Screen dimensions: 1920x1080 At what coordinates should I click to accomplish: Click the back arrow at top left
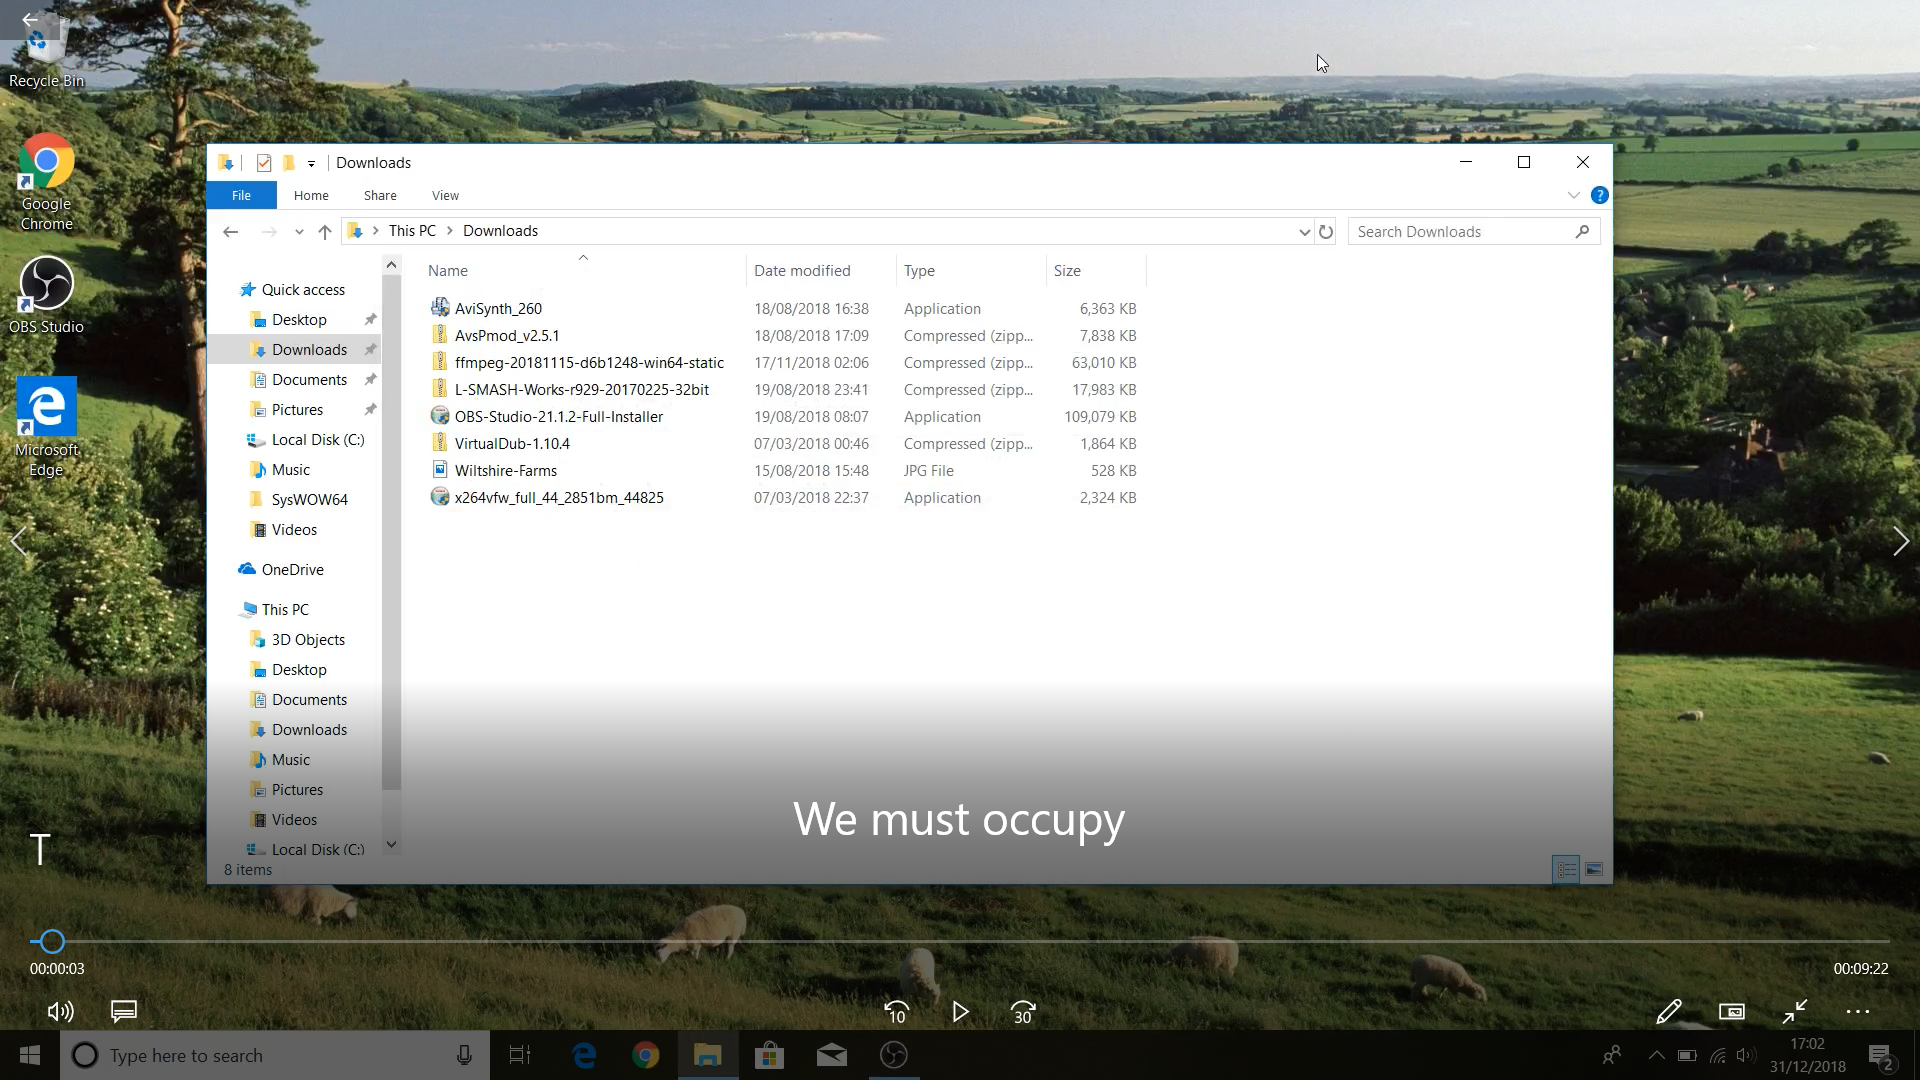tap(30, 19)
